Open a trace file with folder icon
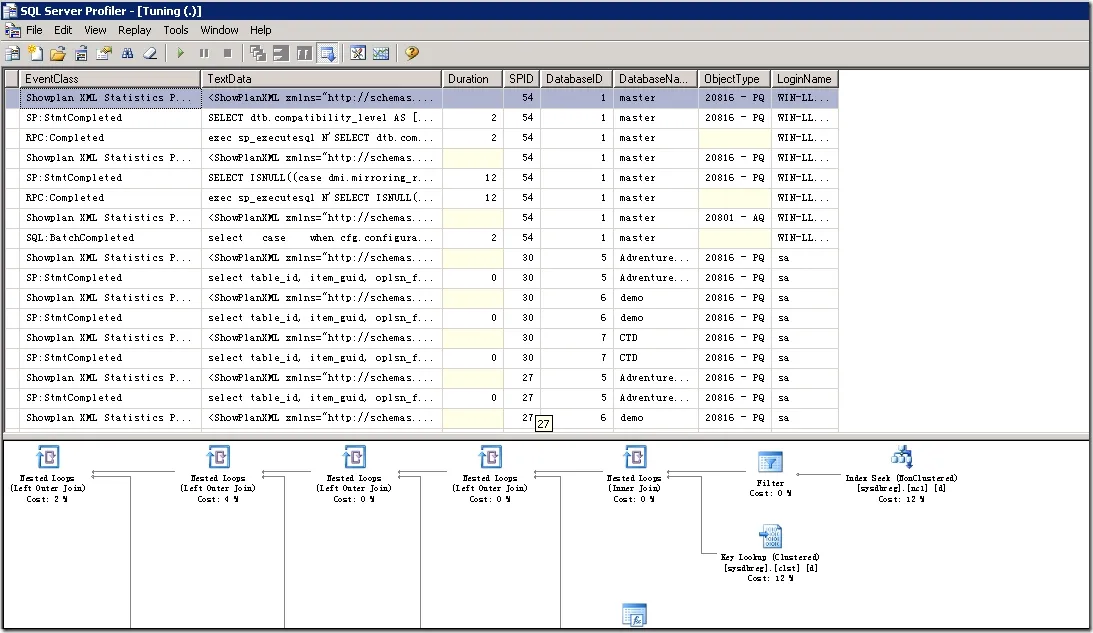1093x633 pixels. 58,53
